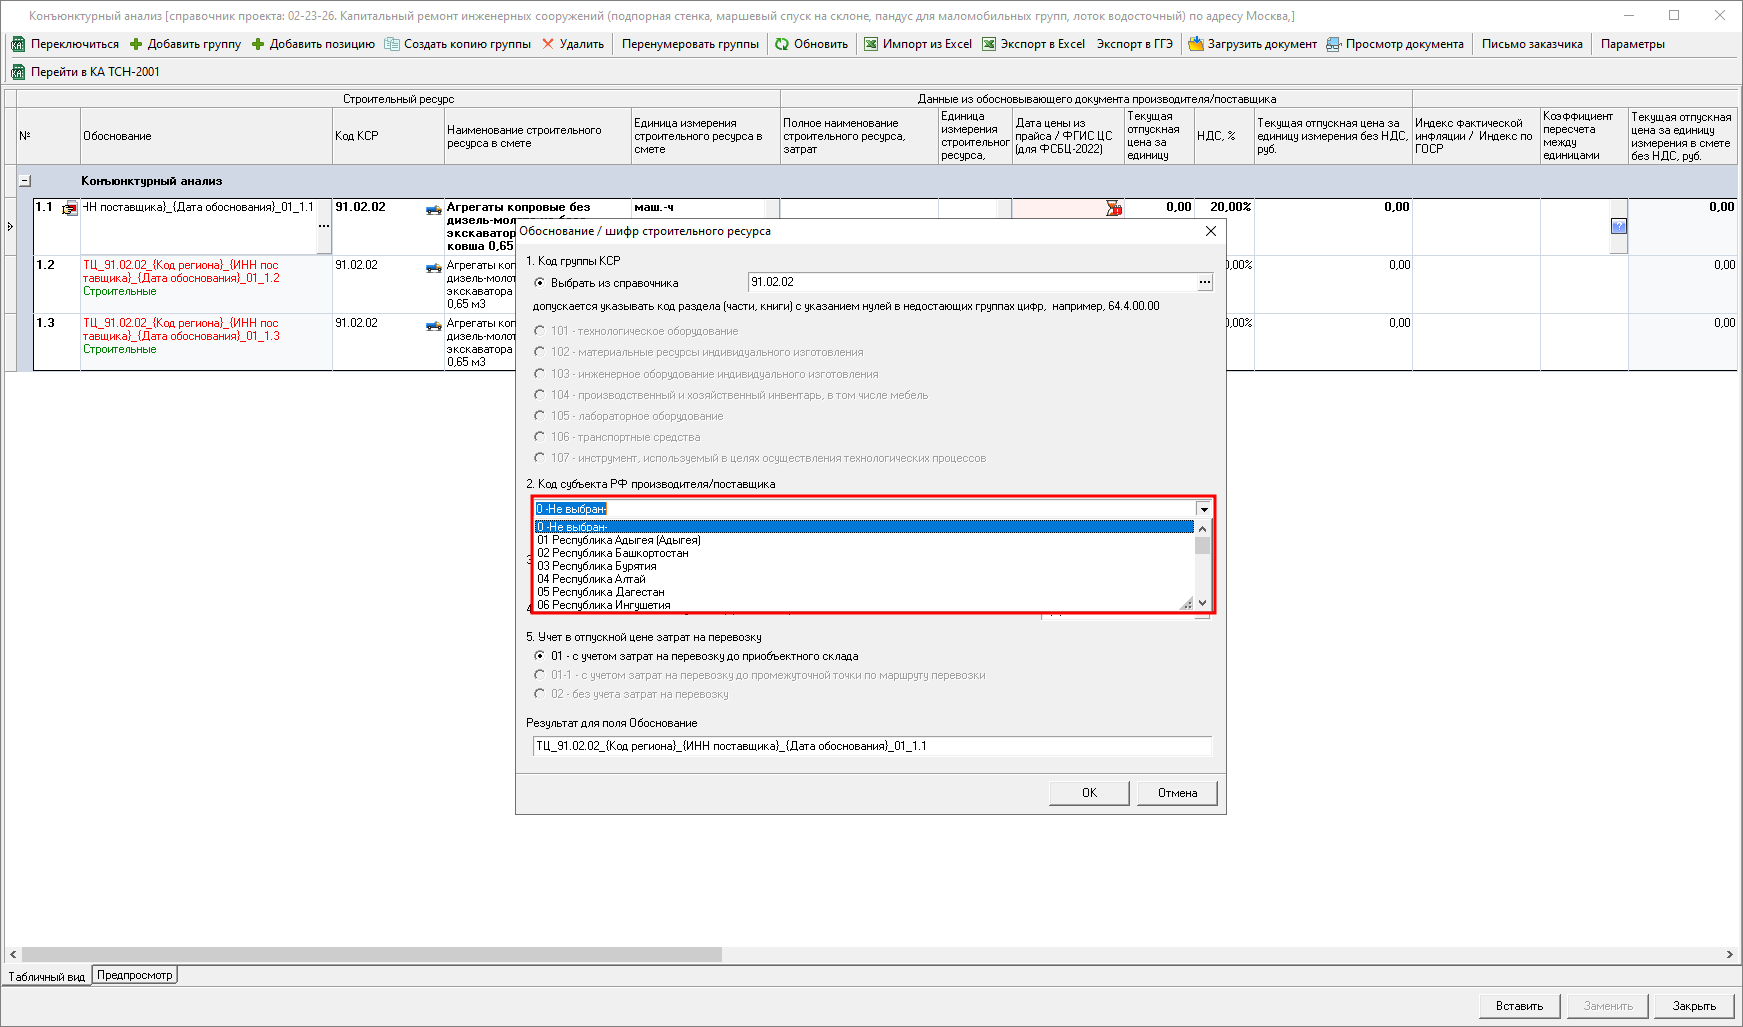Open the Параметры toolbar menu
1743x1027 pixels.
[1632, 44]
